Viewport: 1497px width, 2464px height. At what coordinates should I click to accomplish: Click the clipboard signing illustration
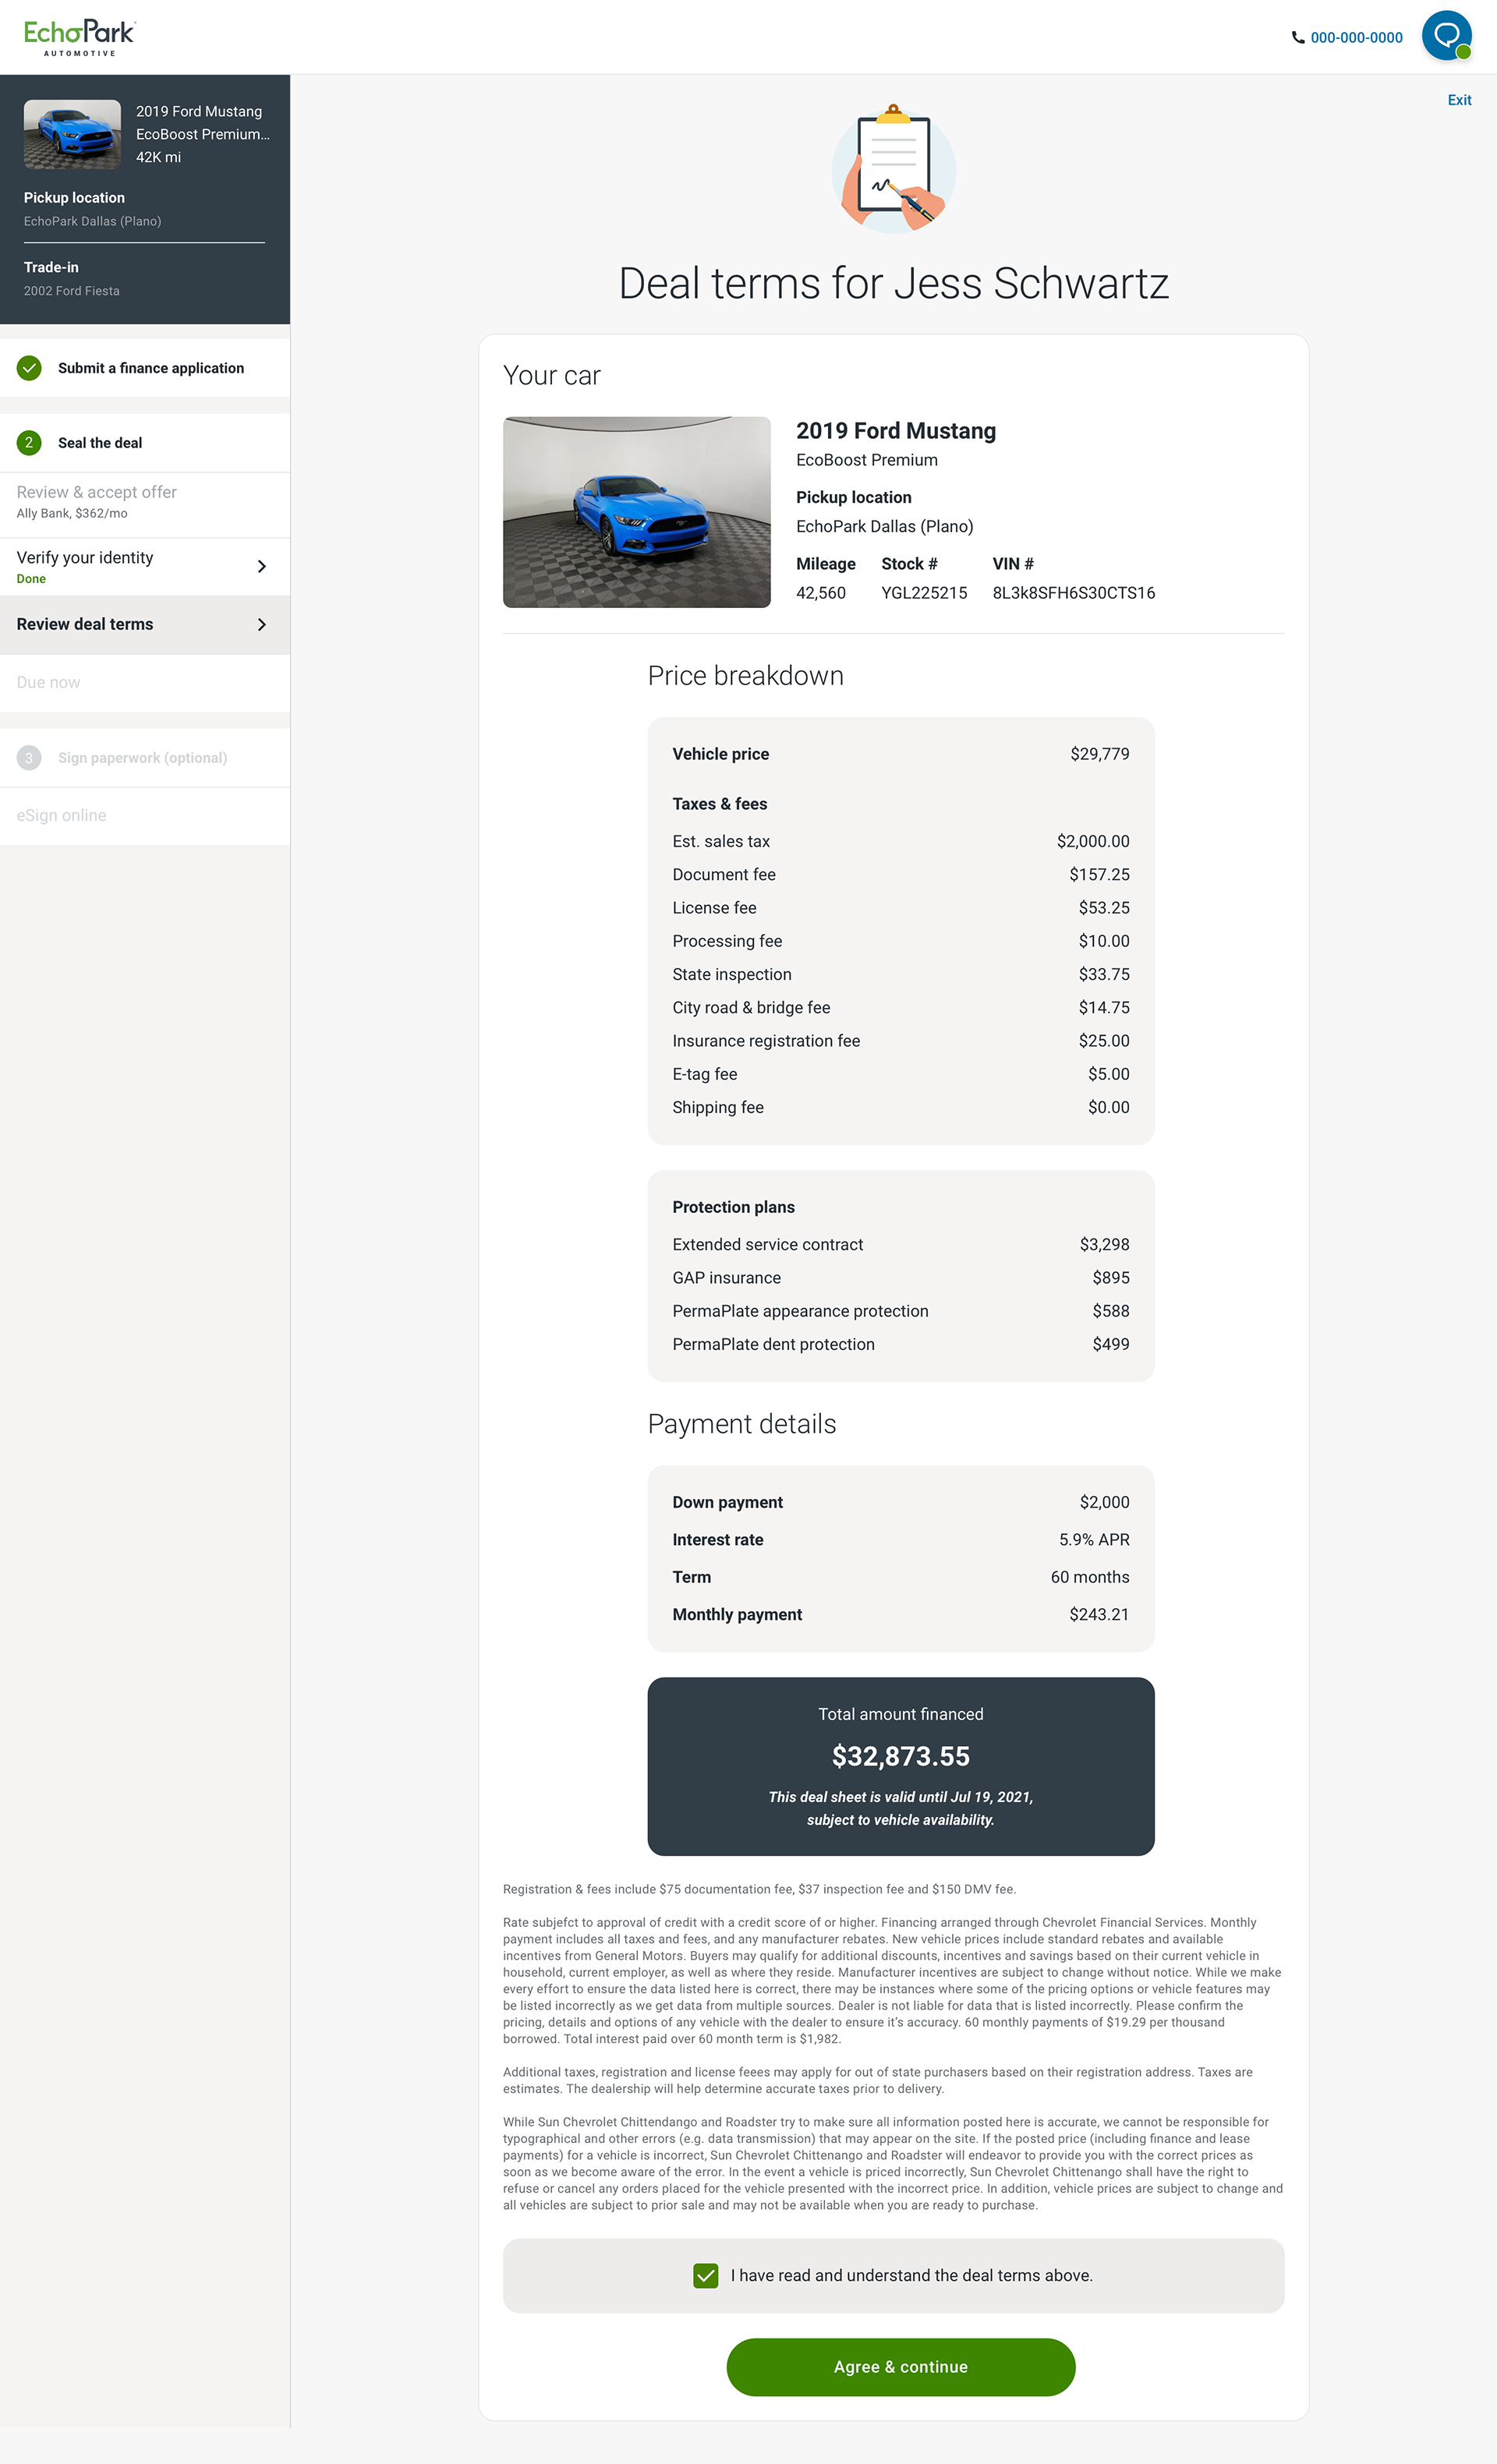click(894, 168)
